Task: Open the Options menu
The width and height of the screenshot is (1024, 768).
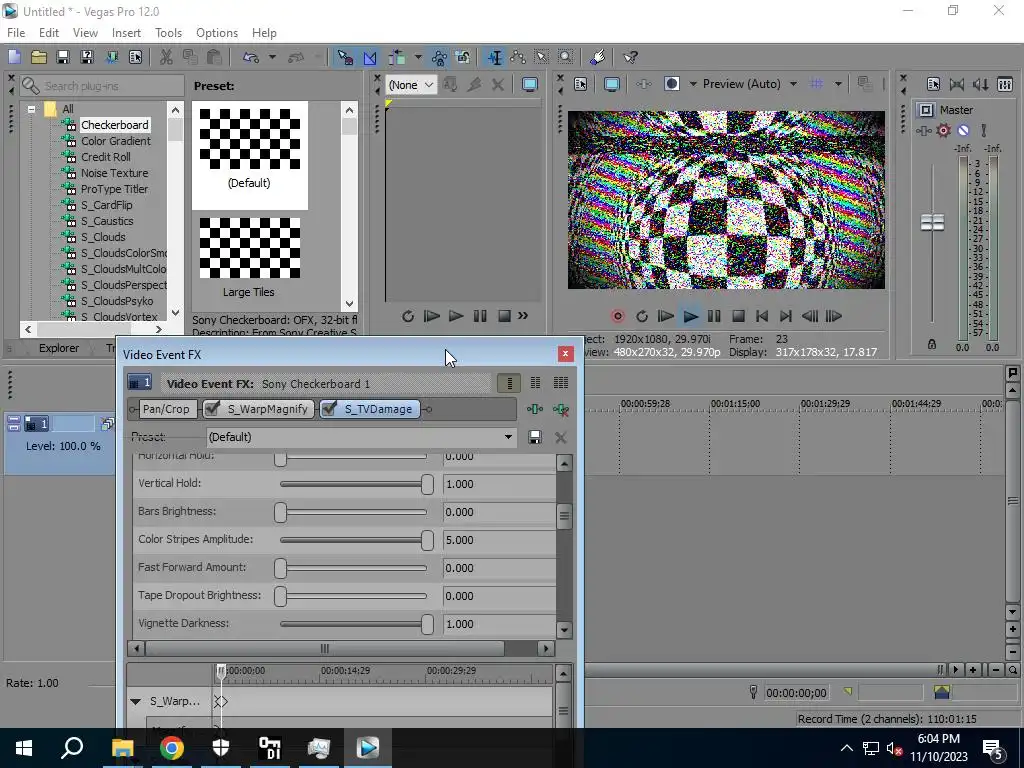Action: pos(217,33)
